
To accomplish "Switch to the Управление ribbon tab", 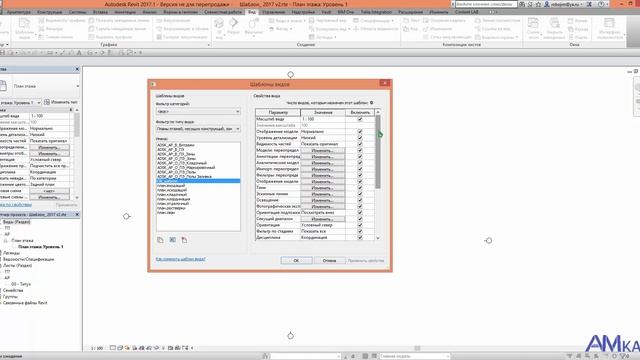I will point(273,12).
